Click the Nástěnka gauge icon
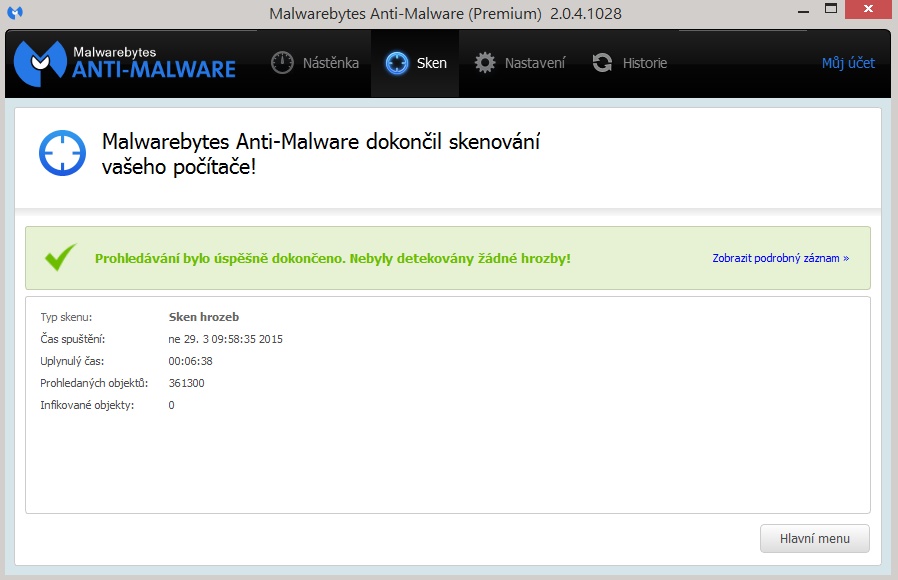 point(283,63)
